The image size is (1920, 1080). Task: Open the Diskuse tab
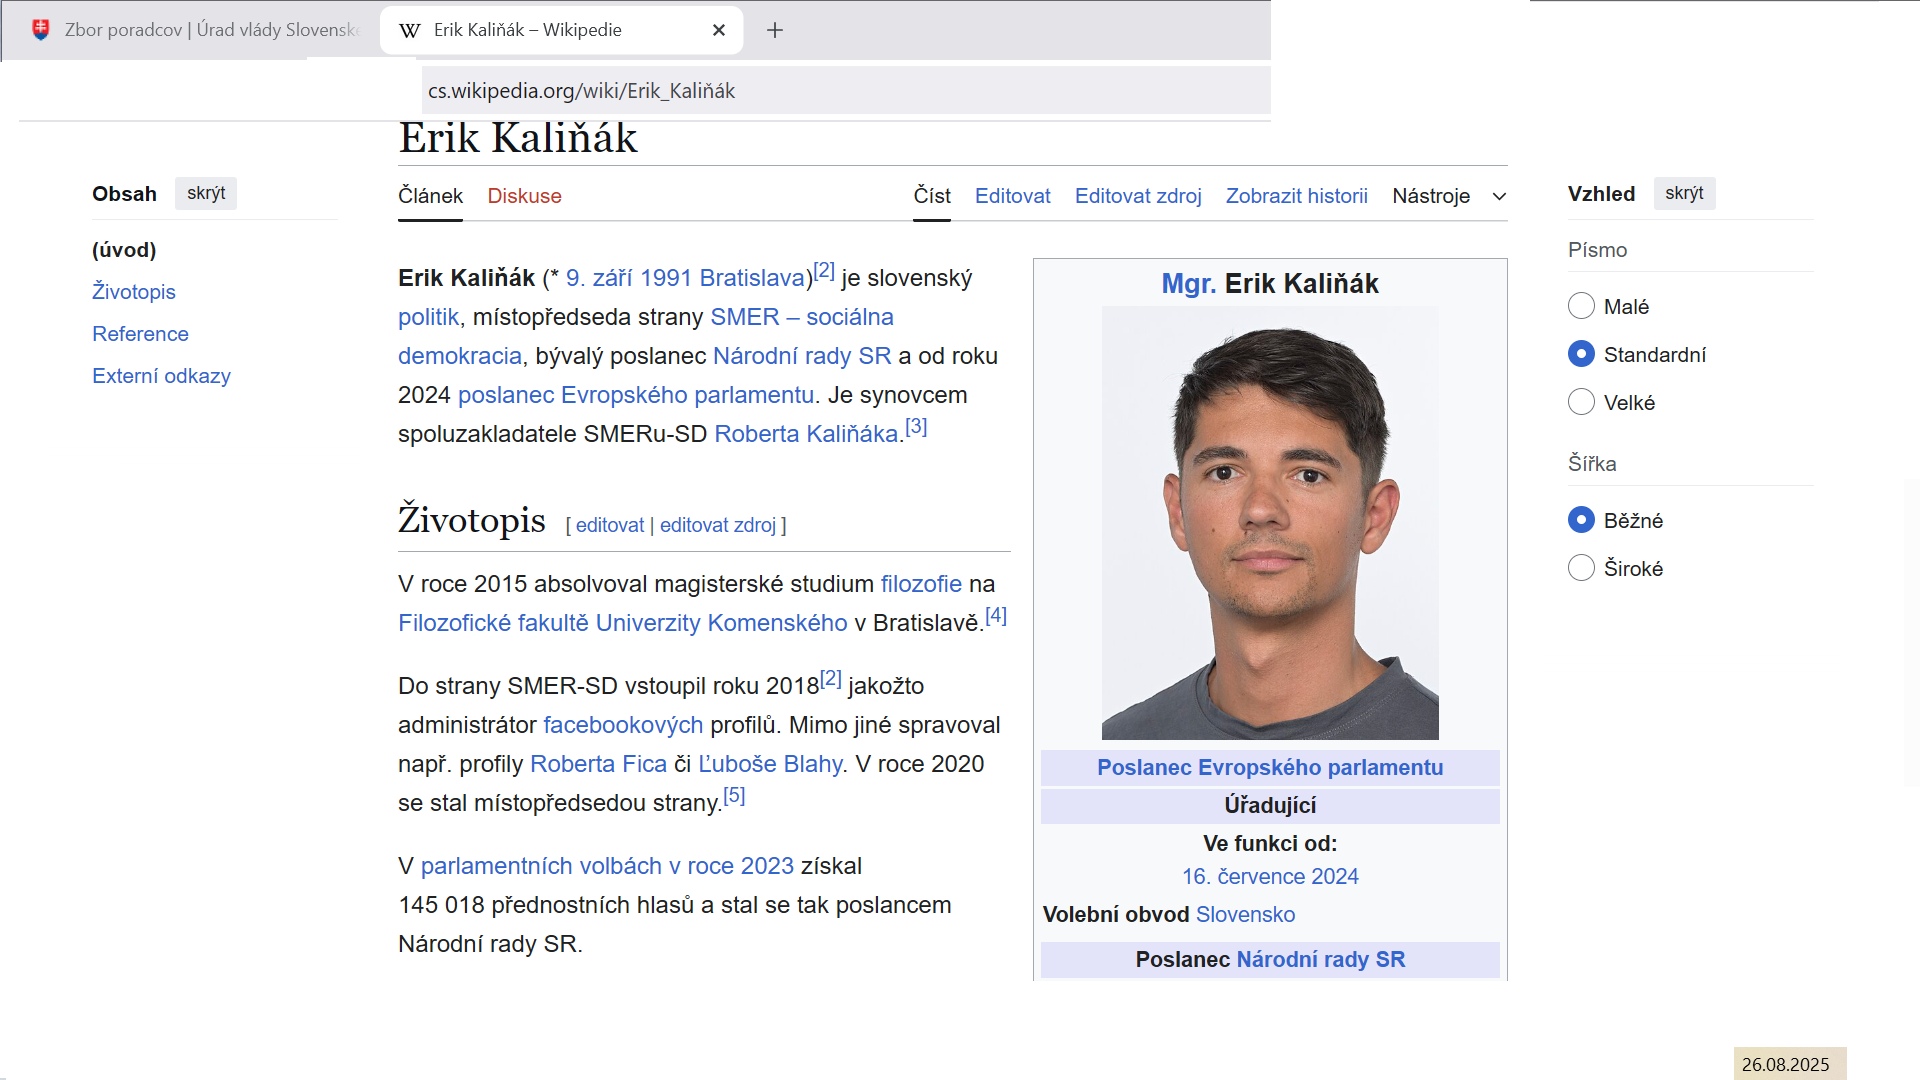click(x=524, y=196)
